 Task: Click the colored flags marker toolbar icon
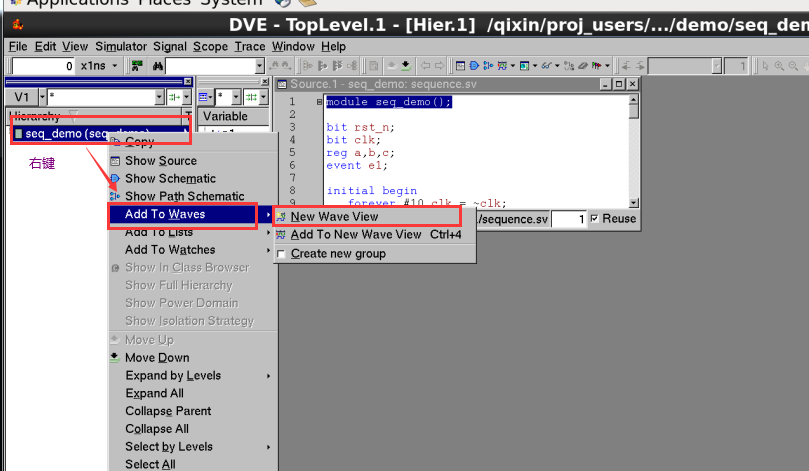click(x=596, y=66)
